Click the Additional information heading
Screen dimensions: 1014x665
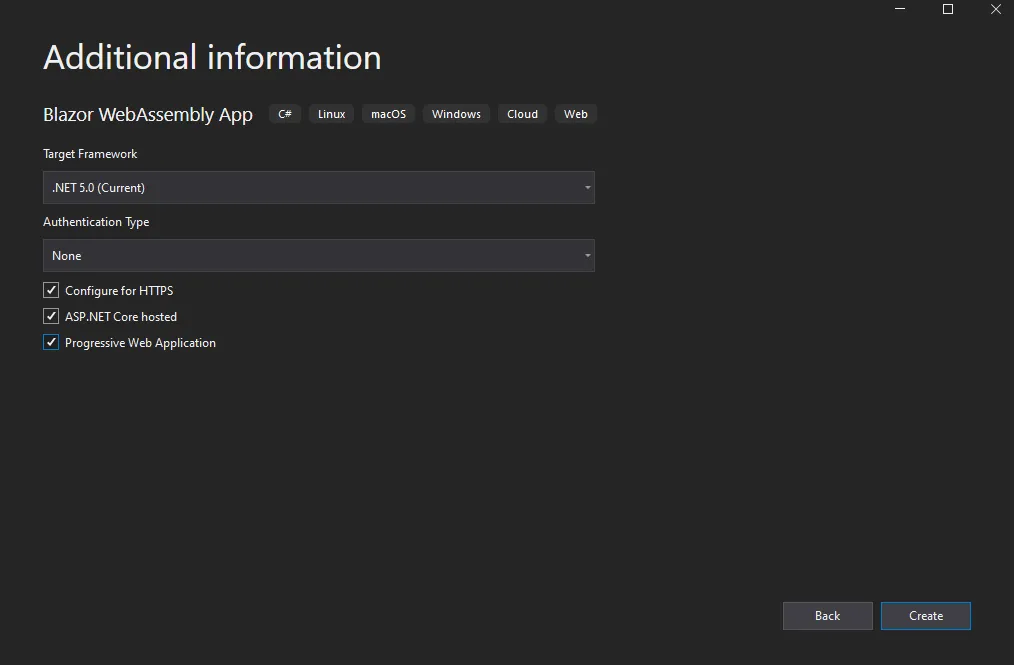pyautogui.click(x=212, y=58)
